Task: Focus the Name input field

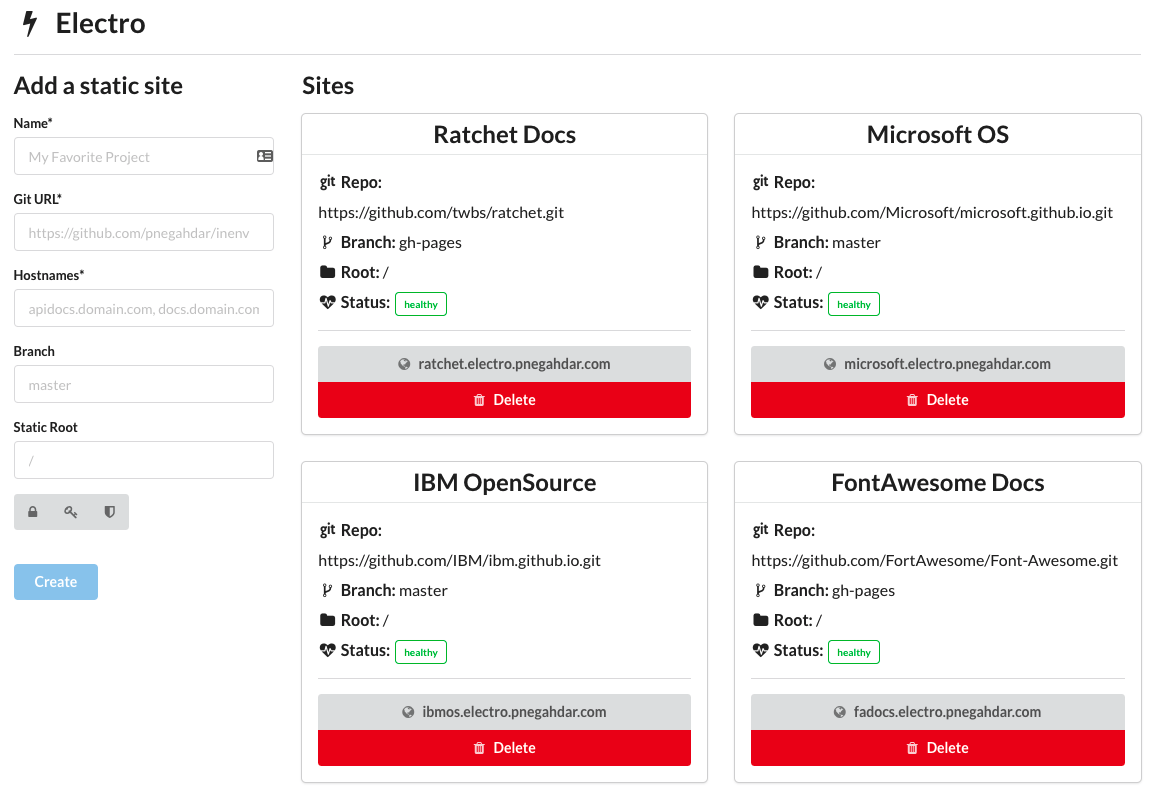Action: point(144,156)
